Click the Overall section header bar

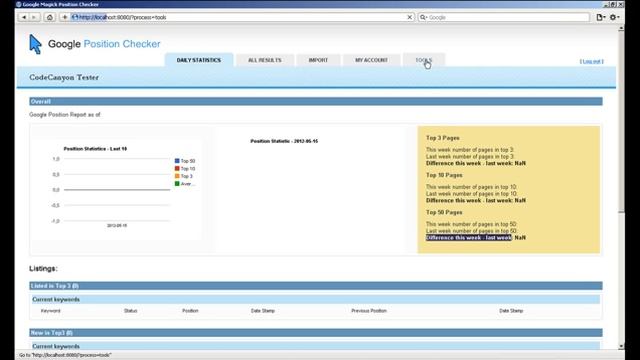coord(316,101)
